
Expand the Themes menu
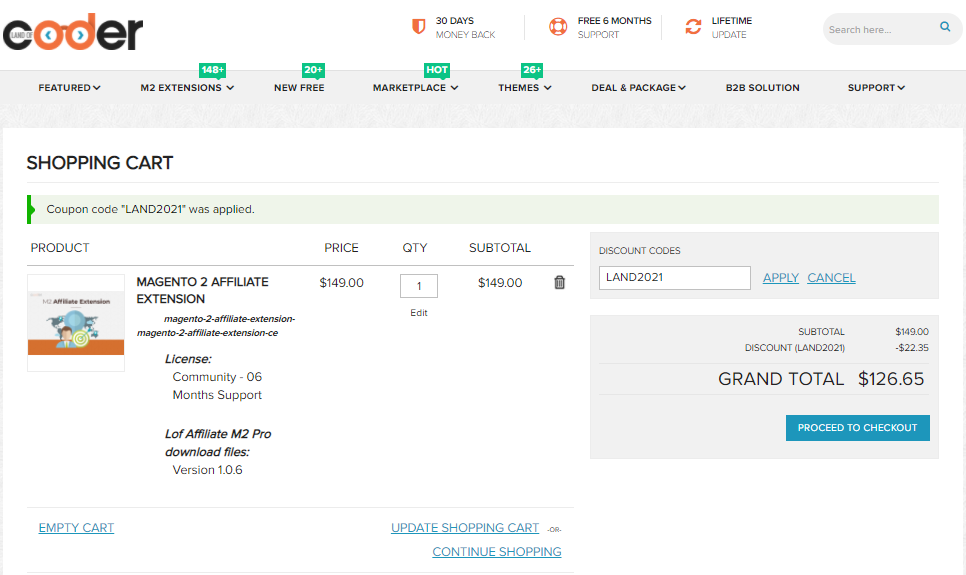tap(525, 88)
